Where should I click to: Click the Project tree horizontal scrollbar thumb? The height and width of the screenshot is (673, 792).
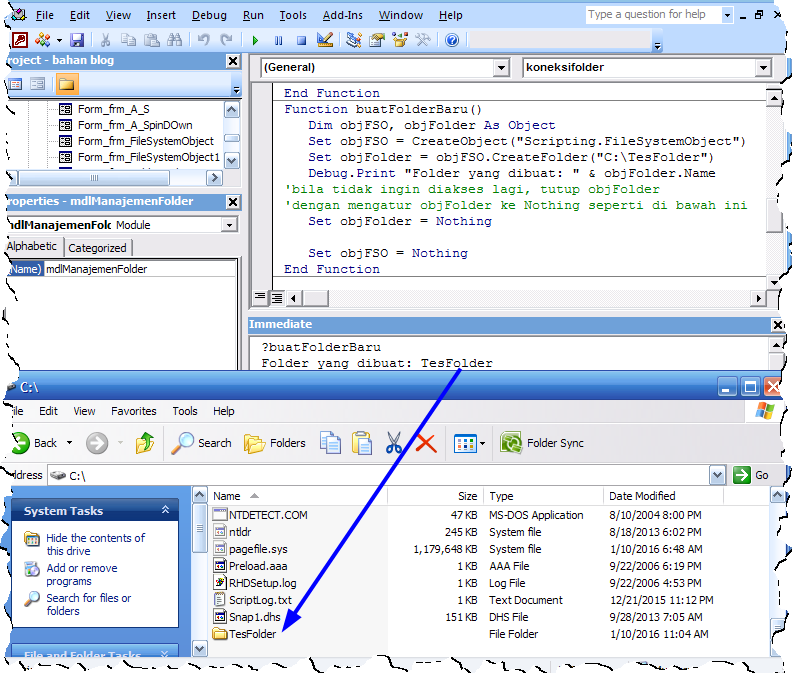pos(94,178)
